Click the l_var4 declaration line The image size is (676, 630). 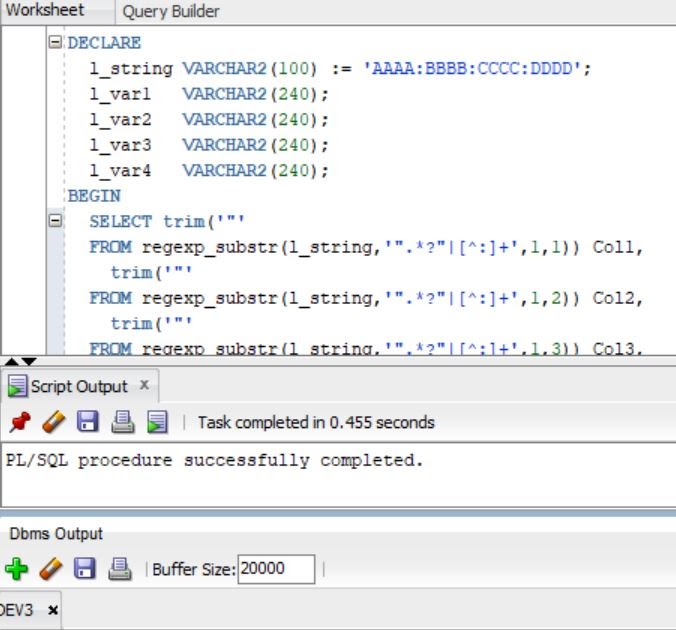[x=209, y=170]
